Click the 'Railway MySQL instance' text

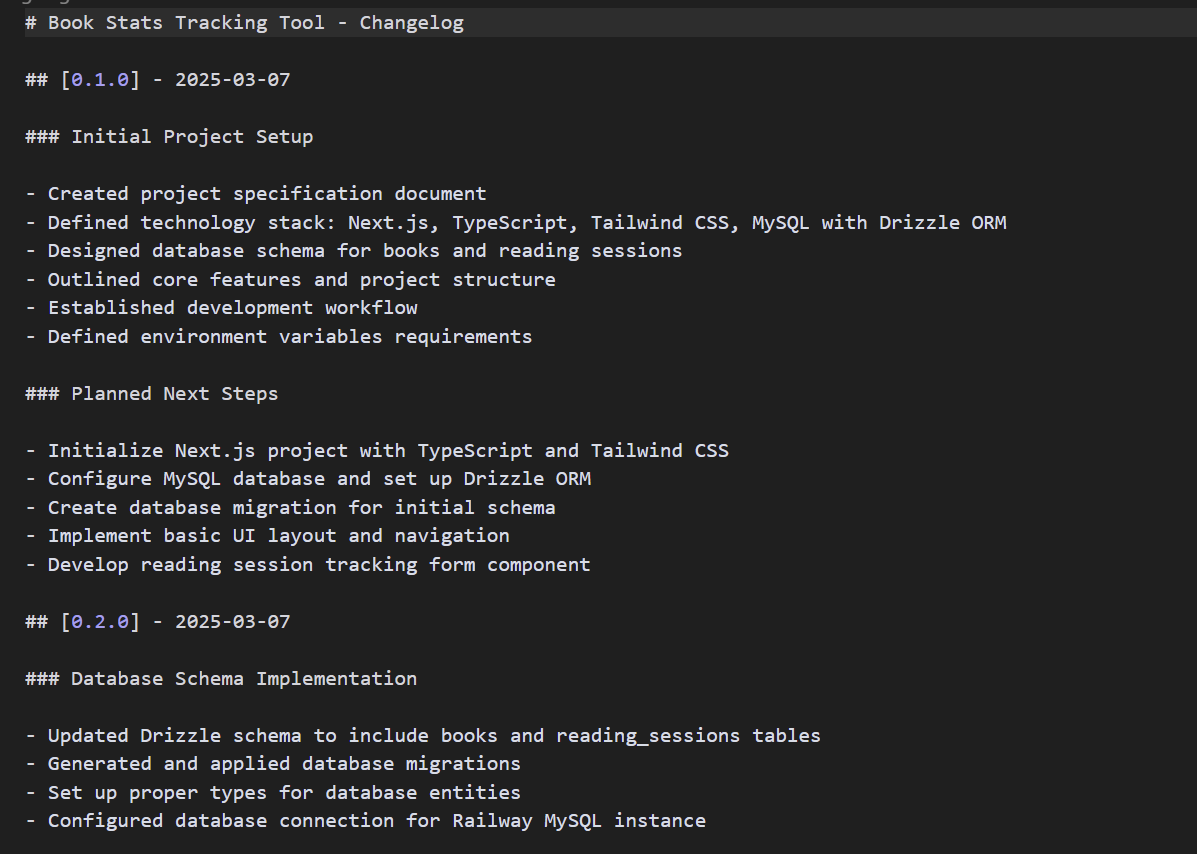point(578,821)
